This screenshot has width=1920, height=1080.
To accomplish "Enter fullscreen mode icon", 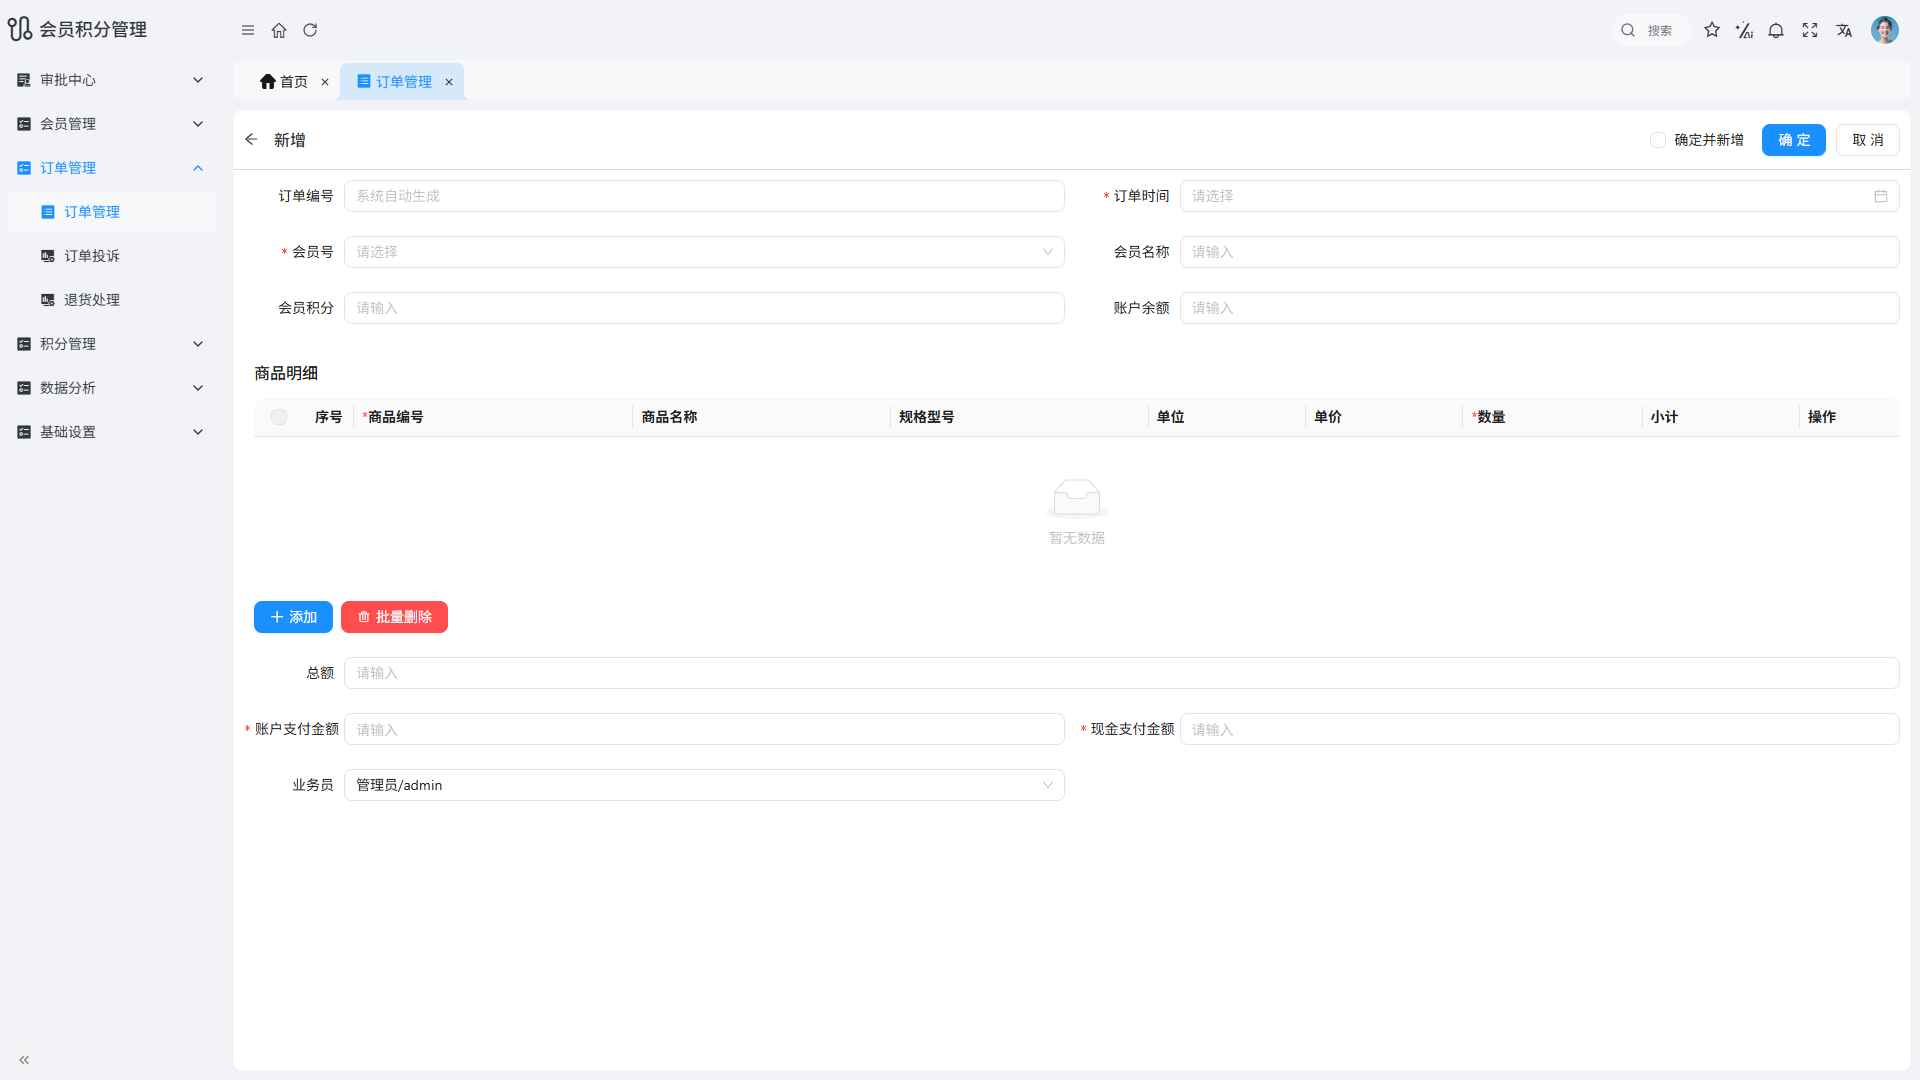I will [x=1810, y=30].
